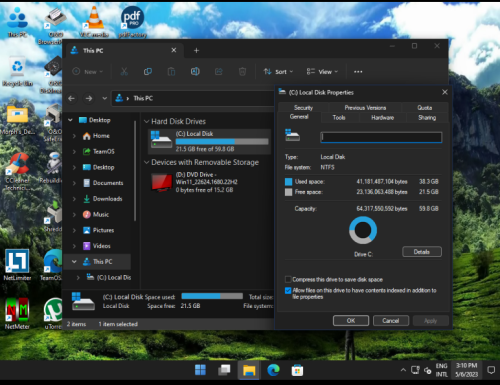The image size is (500, 385).
Task: Select the uTorrent desktop icon
Action: pyautogui.click(x=53, y=313)
